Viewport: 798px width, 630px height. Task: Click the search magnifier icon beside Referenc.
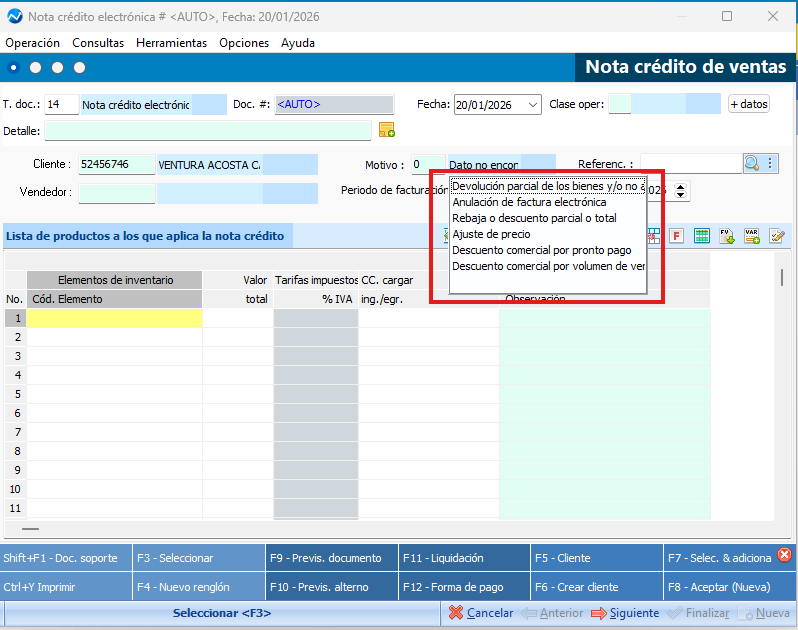pyautogui.click(x=752, y=164)
